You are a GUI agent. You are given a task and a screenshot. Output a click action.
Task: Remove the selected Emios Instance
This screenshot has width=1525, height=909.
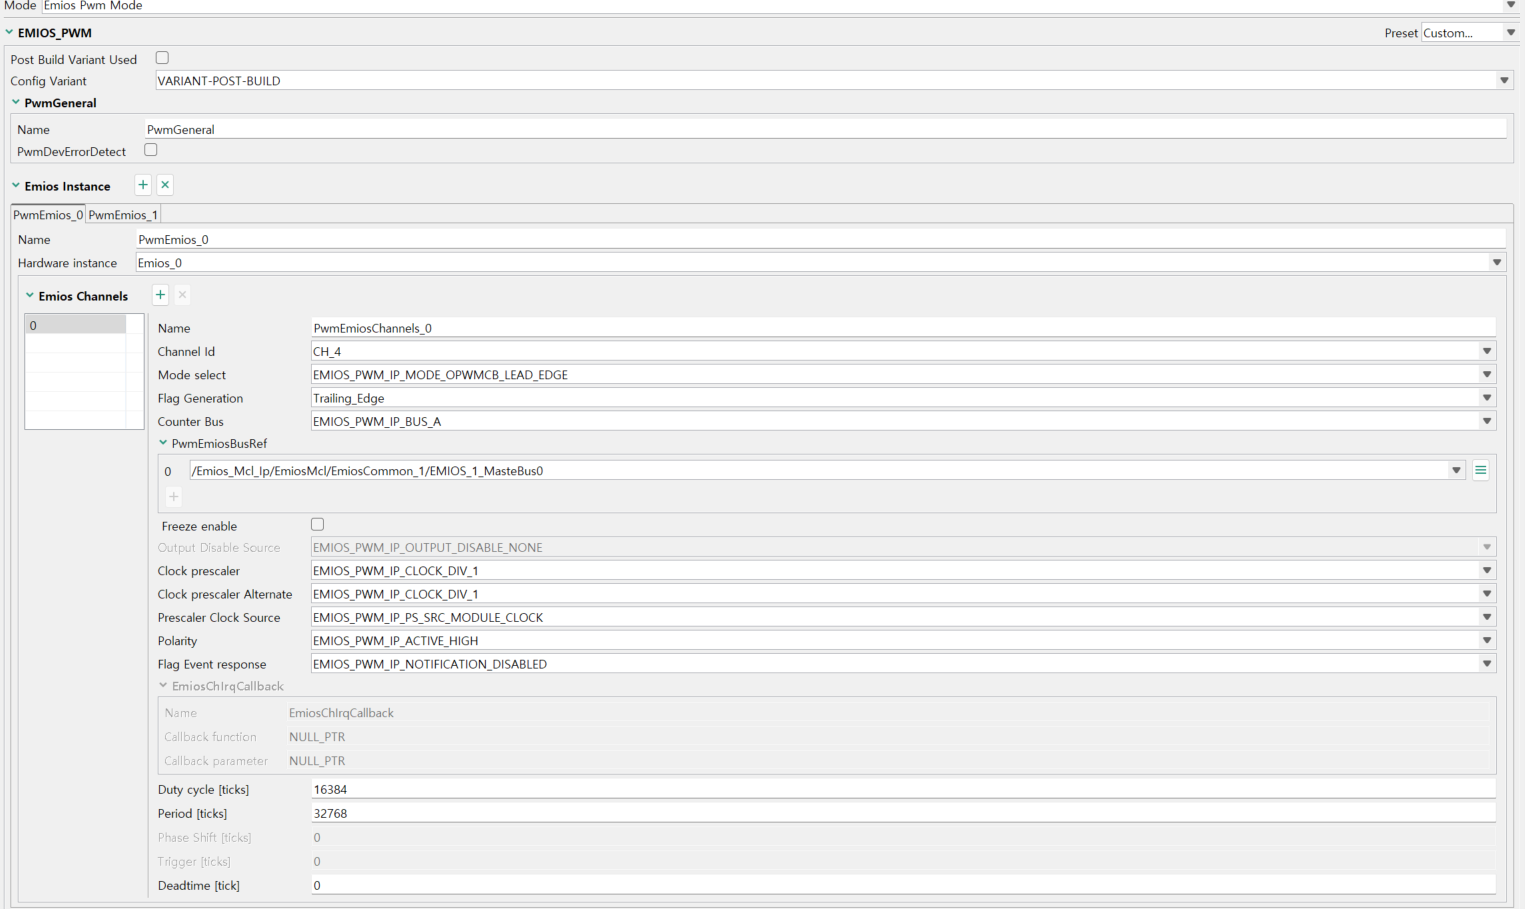[165, 185]
